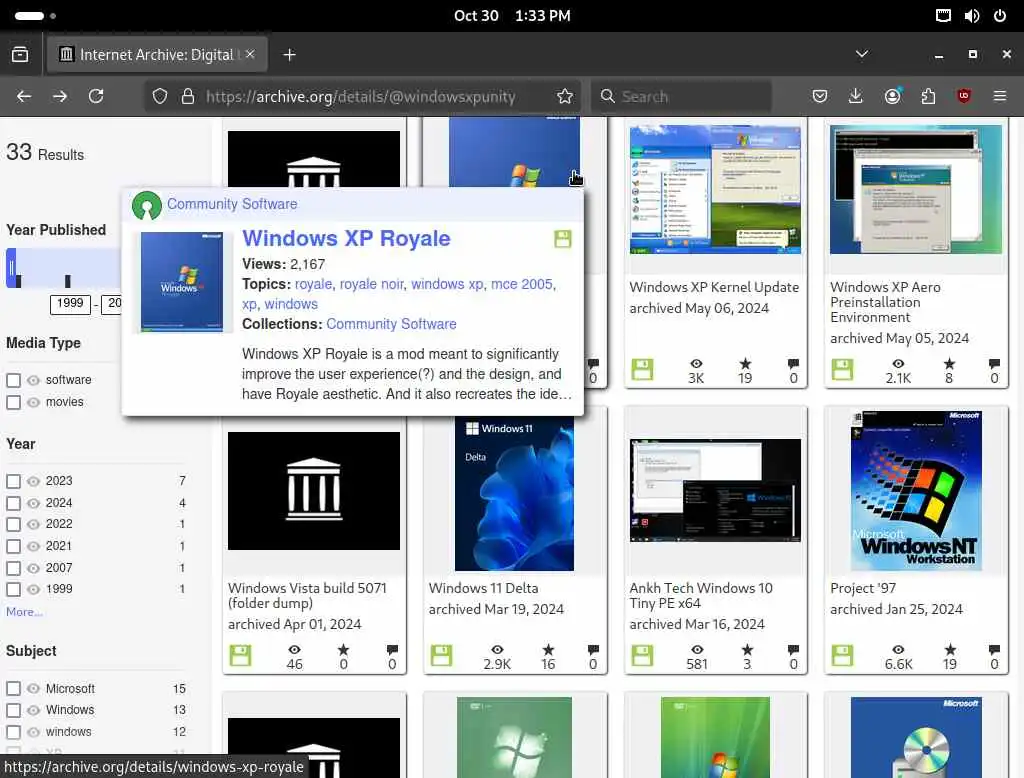The image size is (1024, 778).
Task: Open the downloads panel
Action: click(x=856, y=96)
